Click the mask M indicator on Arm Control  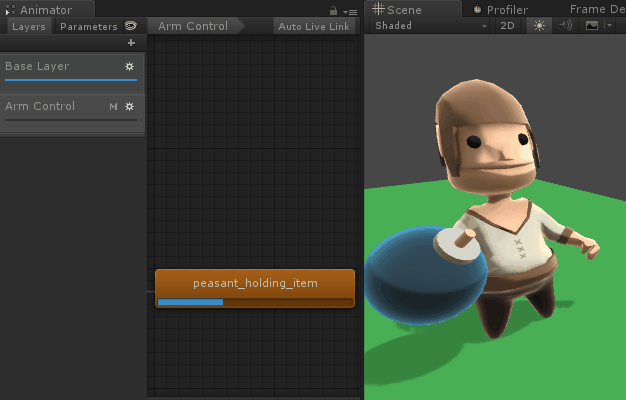pyautogui.click(x=113, y=106)
